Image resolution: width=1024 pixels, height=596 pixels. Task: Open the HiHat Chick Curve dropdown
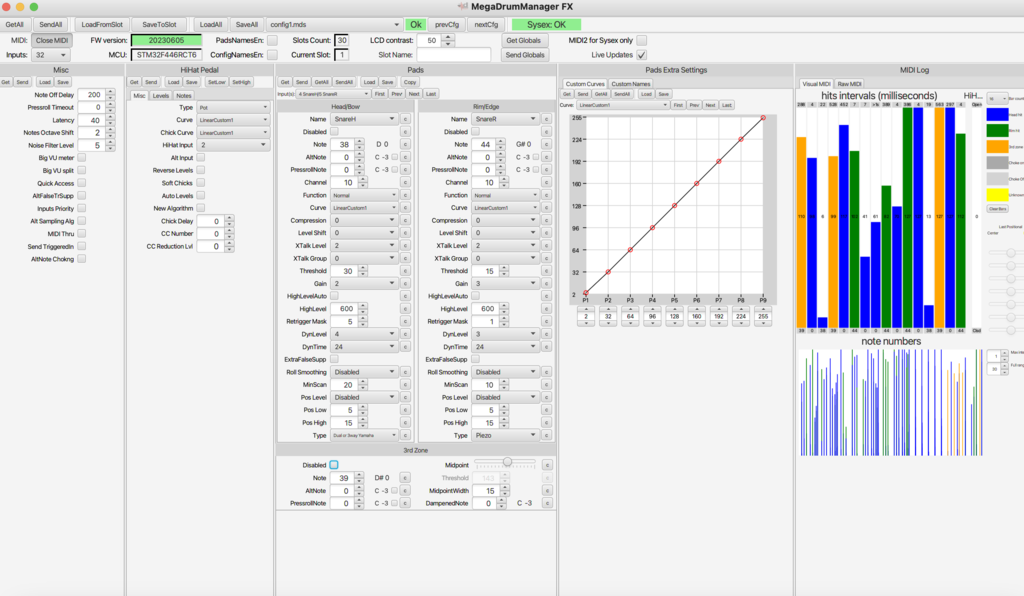[x=233, y=133]
